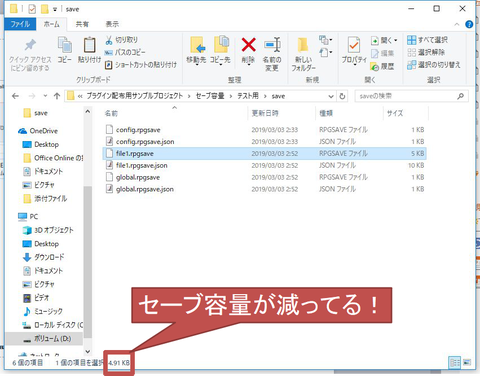The height and width of the screenshot is (376, 480).
Task: Sort by 種類 column header
Action: [326, 113]
